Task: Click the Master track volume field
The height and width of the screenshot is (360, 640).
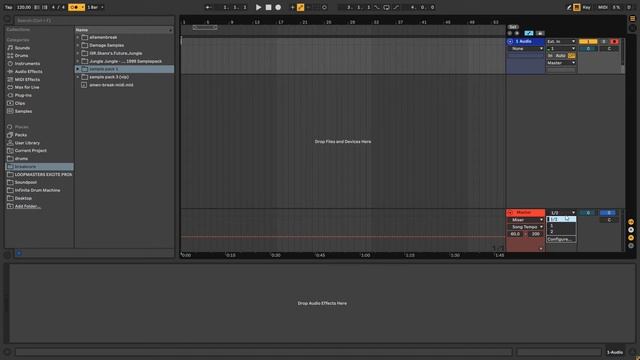Action: (x=588, y=213)
